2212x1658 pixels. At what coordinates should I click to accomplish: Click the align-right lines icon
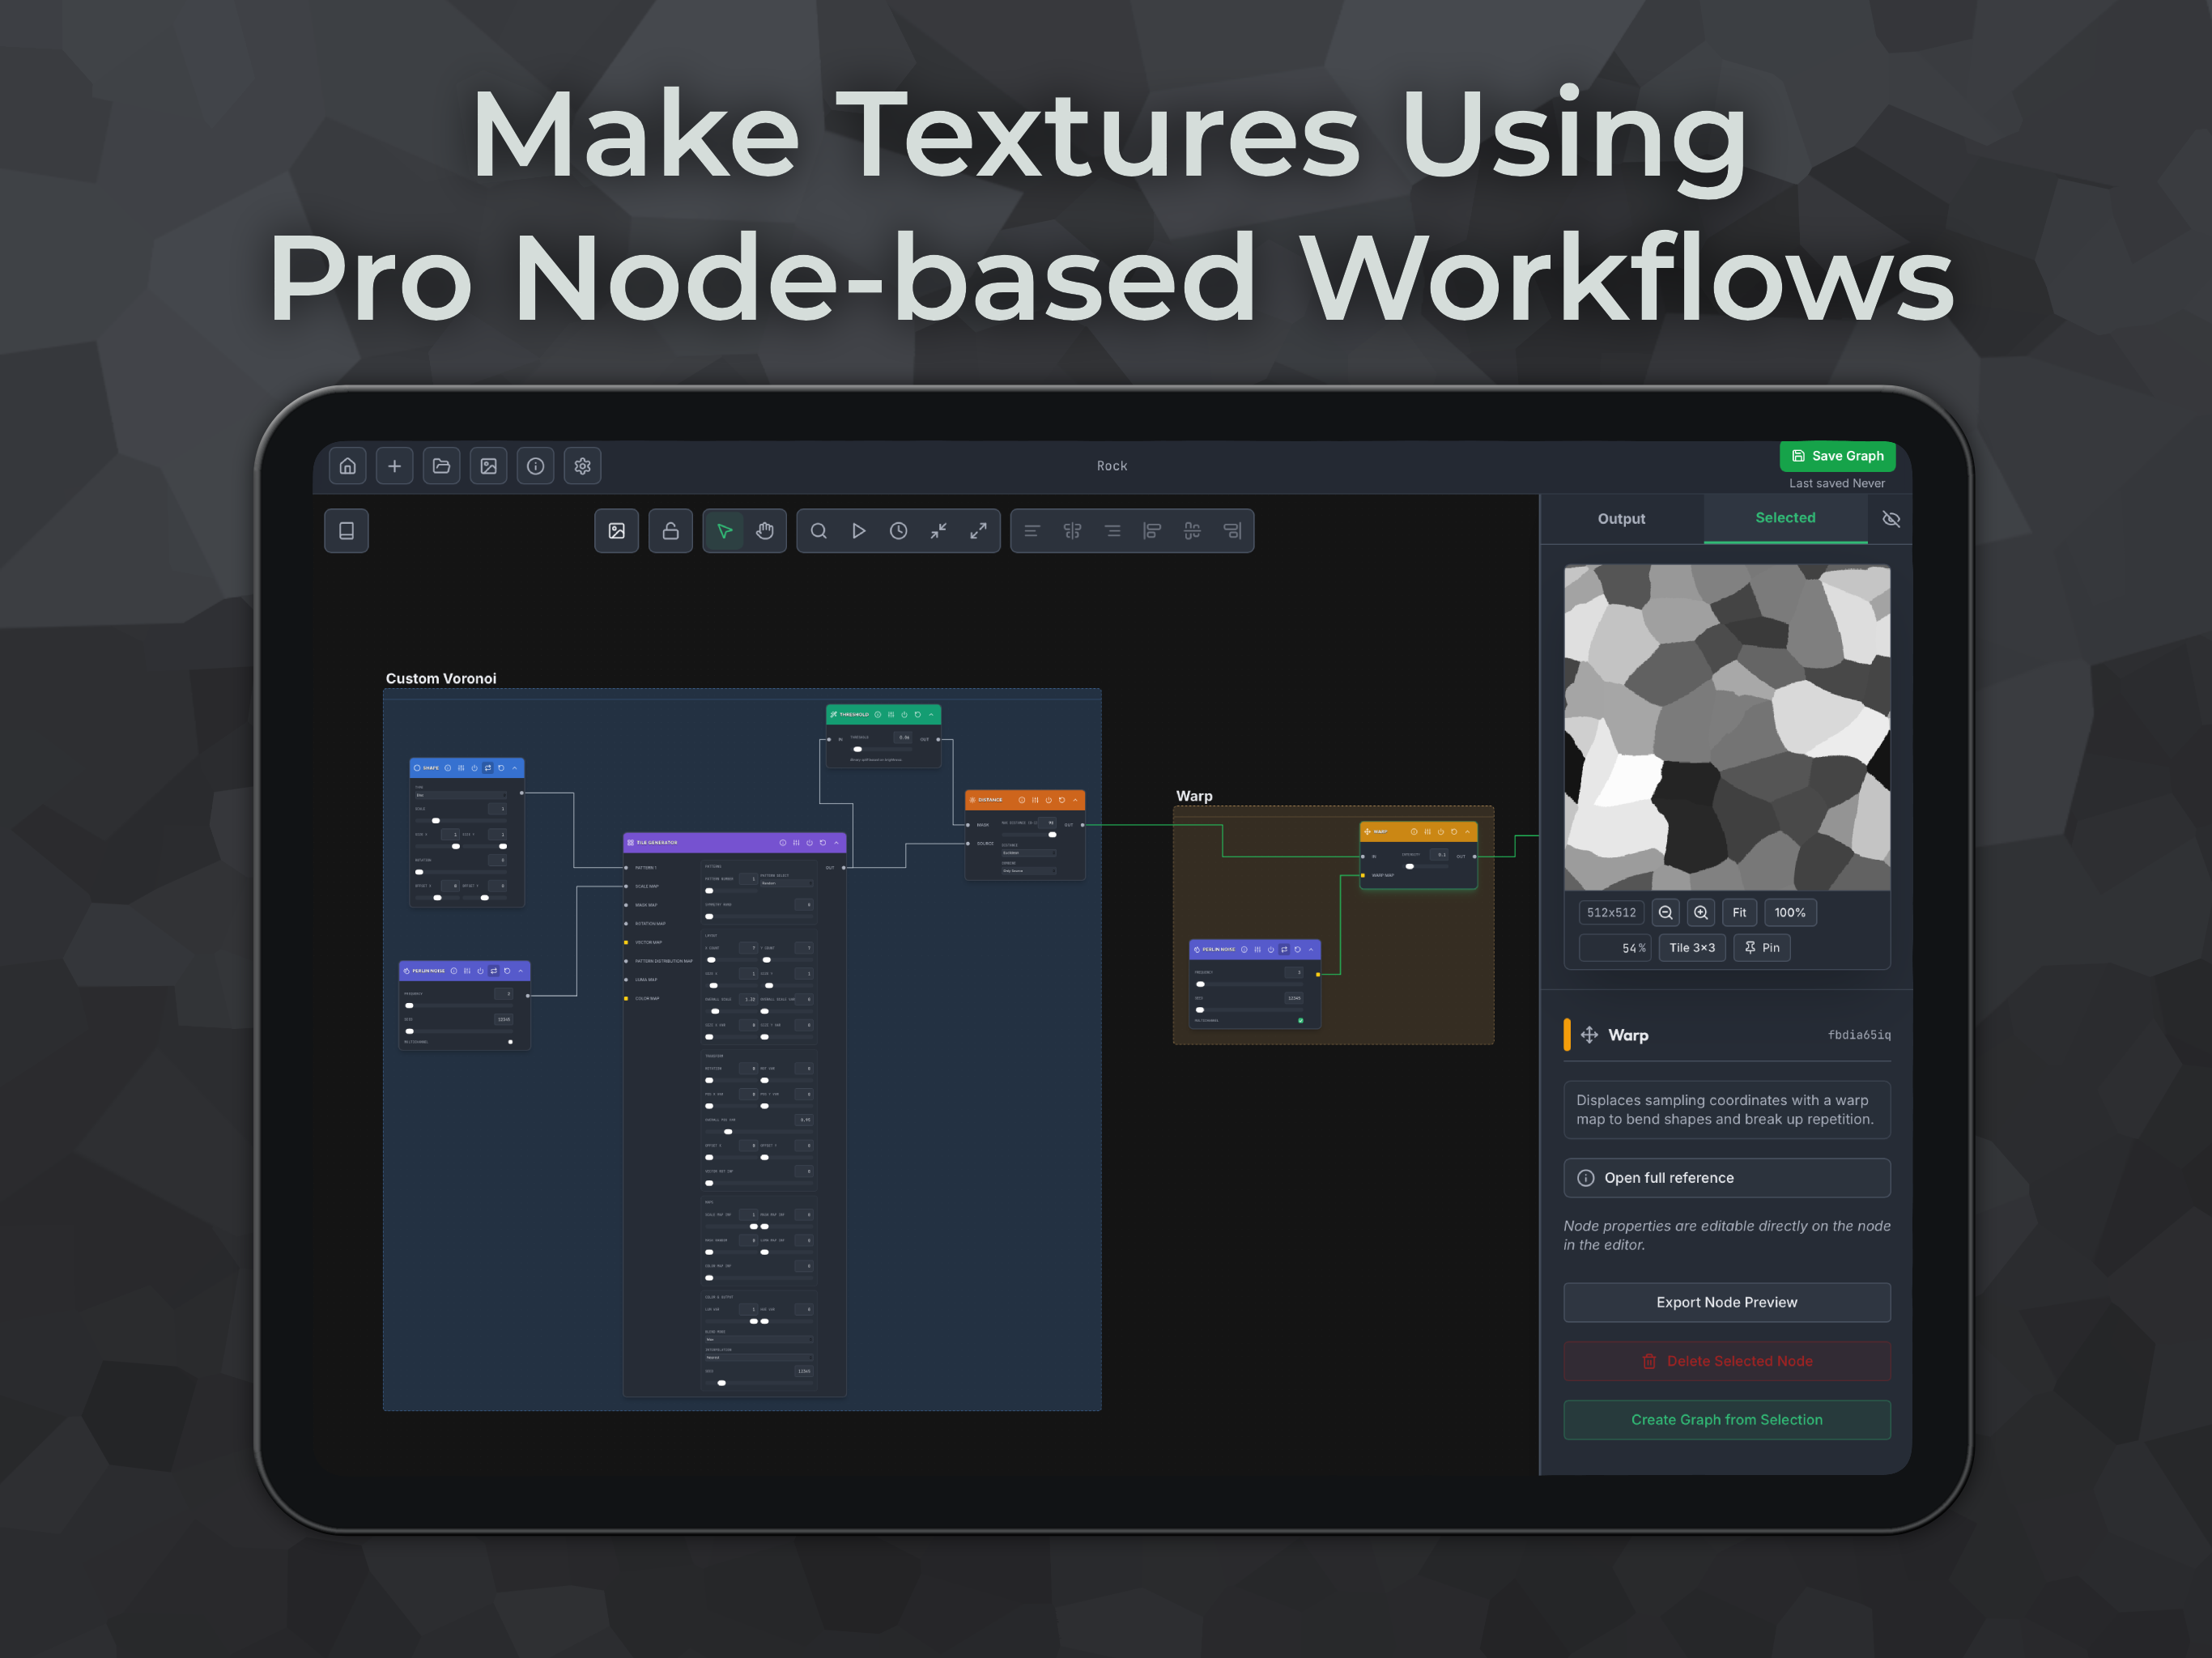click(x=1112, y=531)
